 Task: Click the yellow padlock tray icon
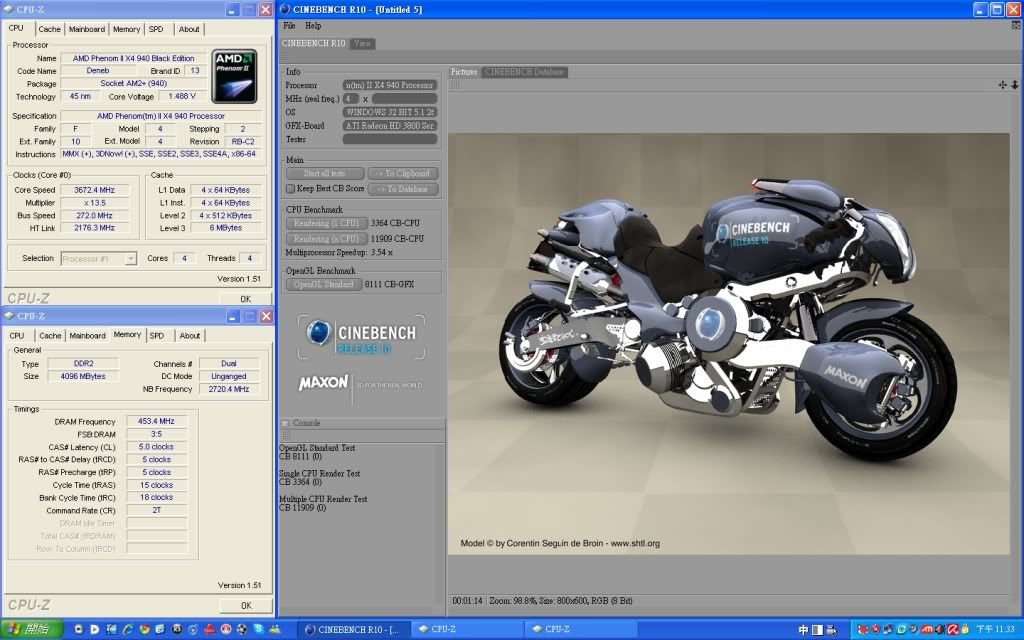click(965, 629)
